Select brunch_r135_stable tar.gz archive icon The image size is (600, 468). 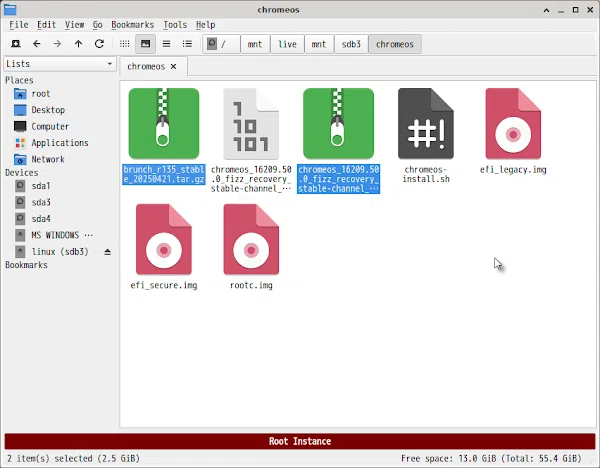pyautogui.click(x=164, y=124)
